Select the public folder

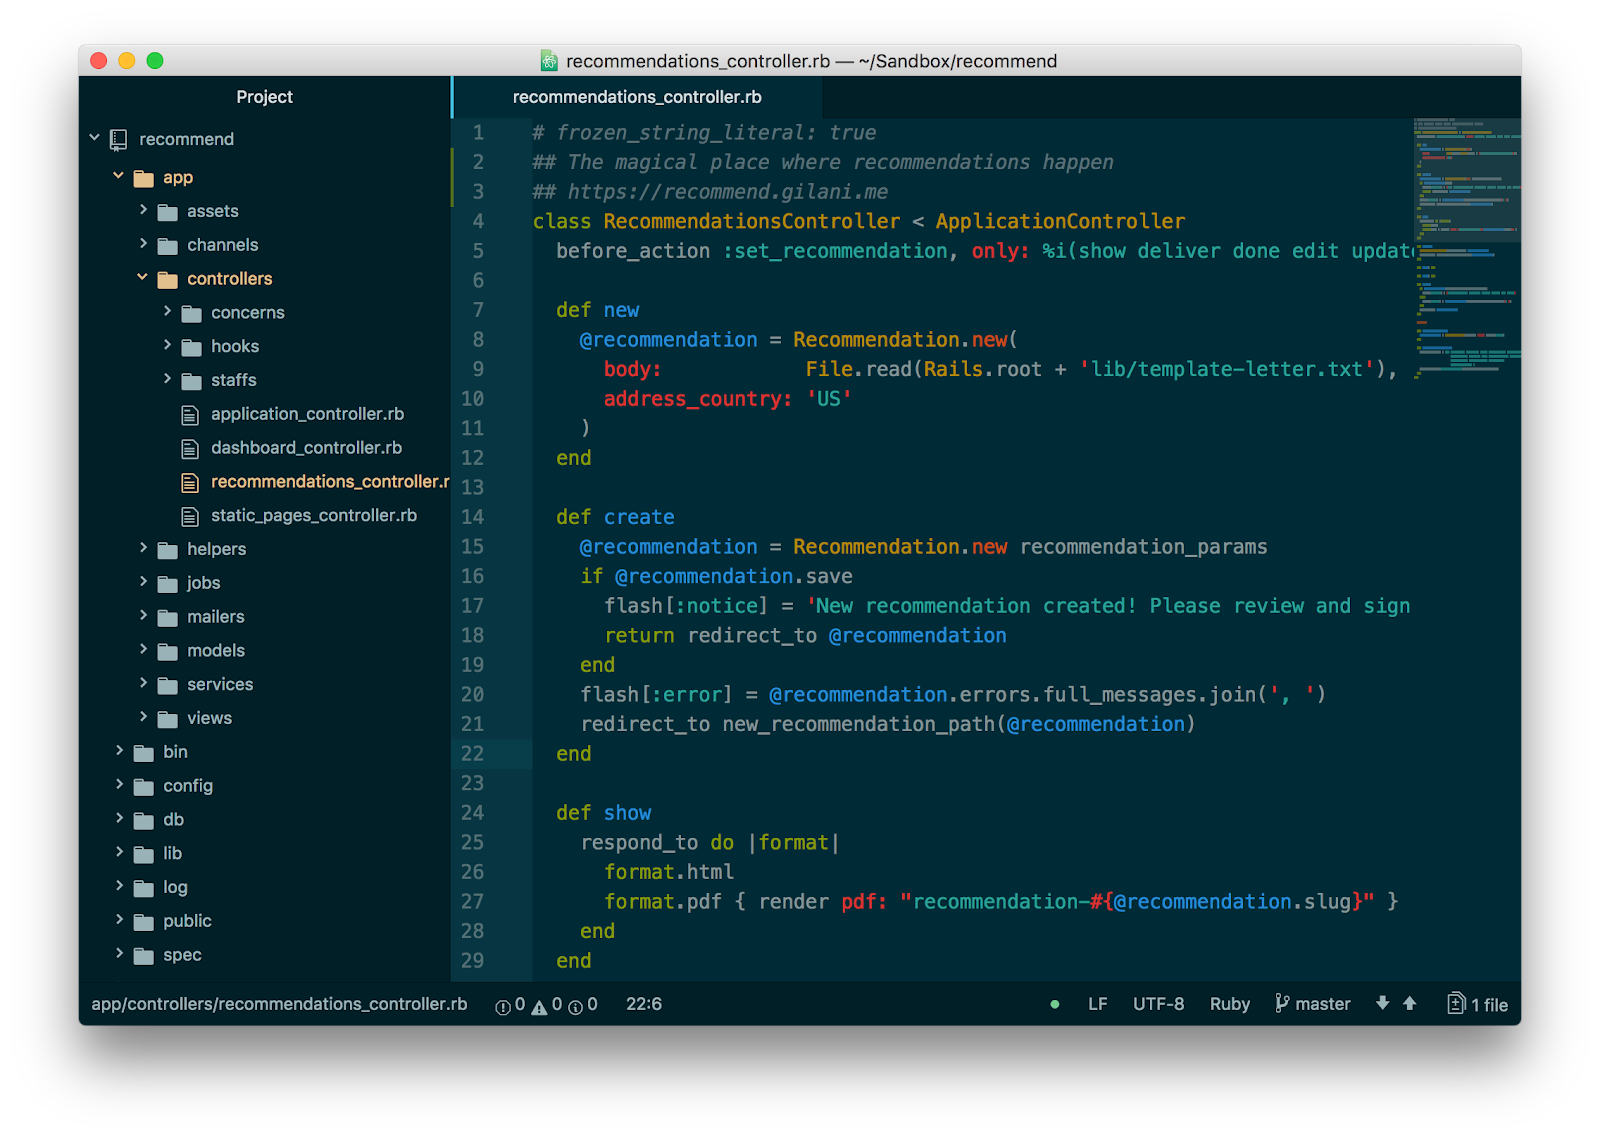pos(187,921)
